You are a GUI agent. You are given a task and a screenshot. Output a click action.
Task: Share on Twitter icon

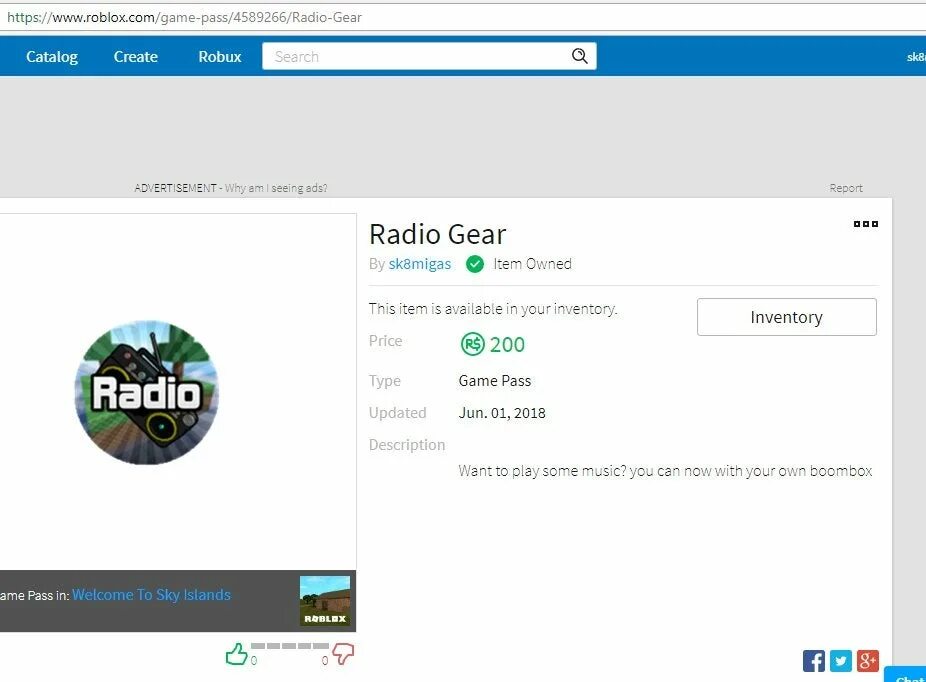(x=841, y=661)
